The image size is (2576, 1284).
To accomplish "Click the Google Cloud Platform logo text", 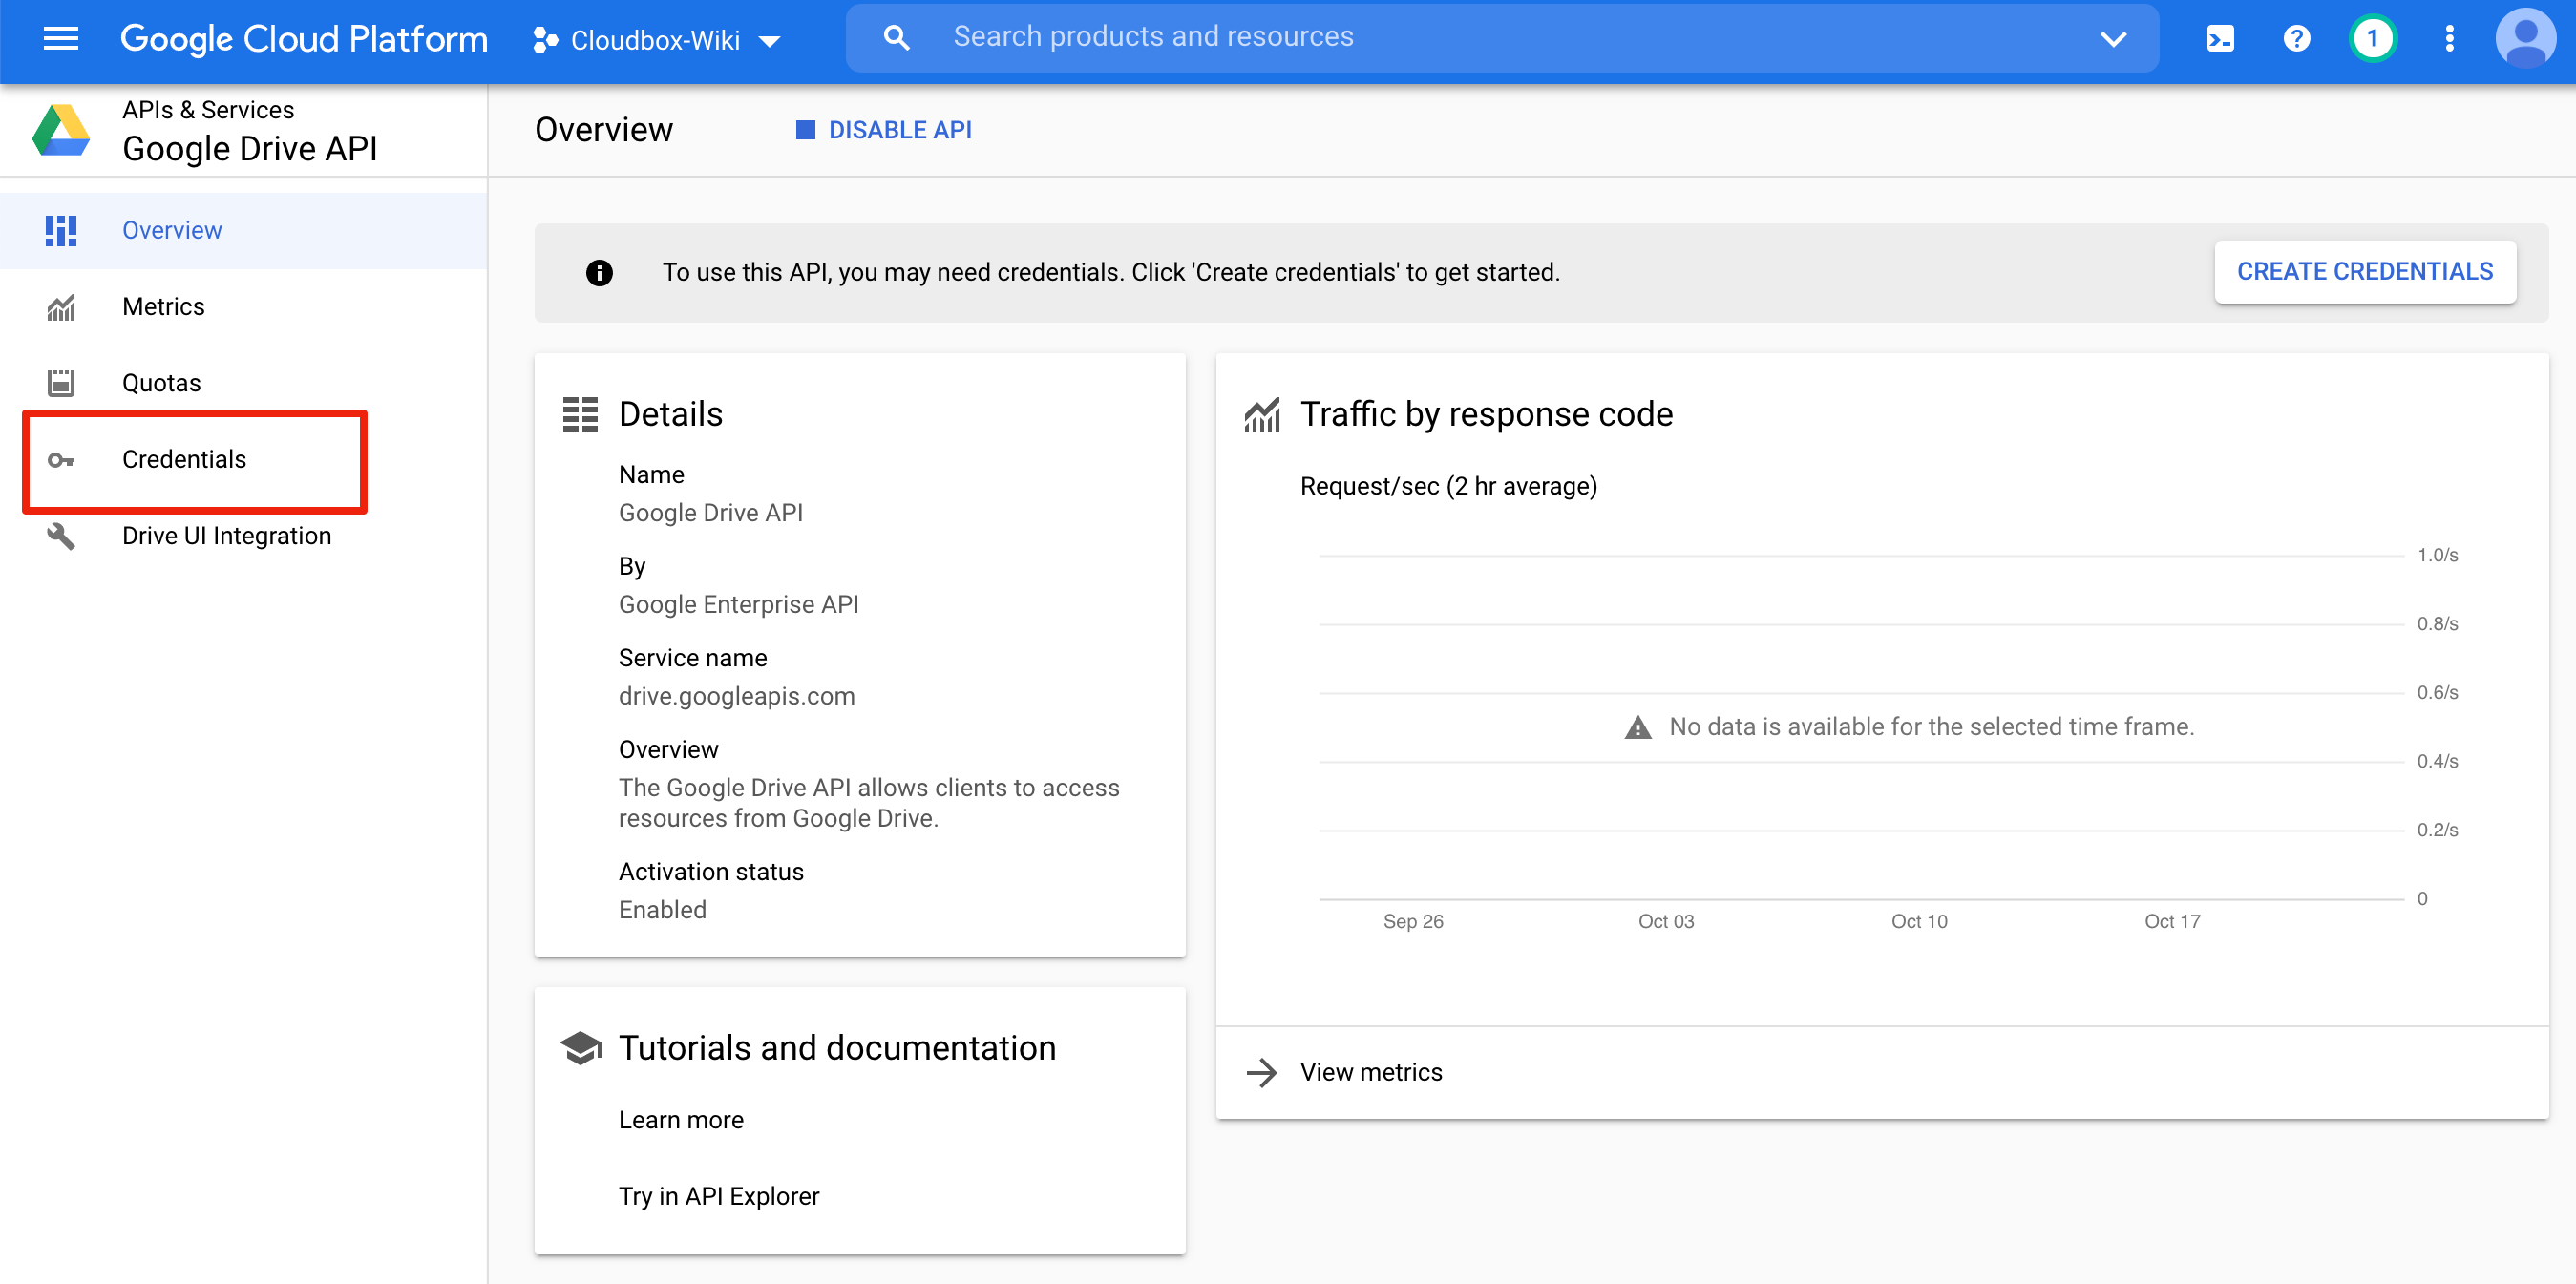I will (304, 39).
